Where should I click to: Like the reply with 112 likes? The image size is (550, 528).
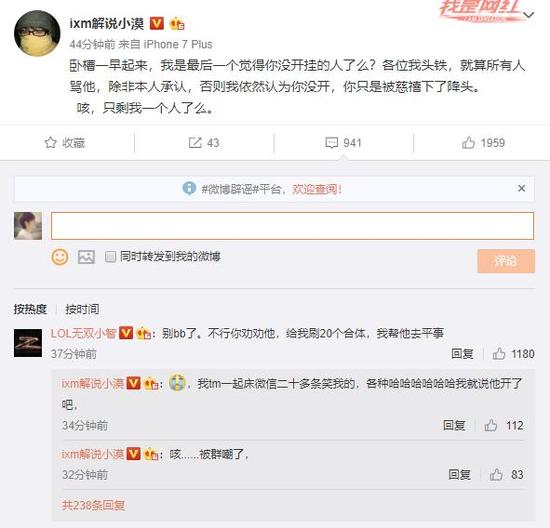point(491,425)
